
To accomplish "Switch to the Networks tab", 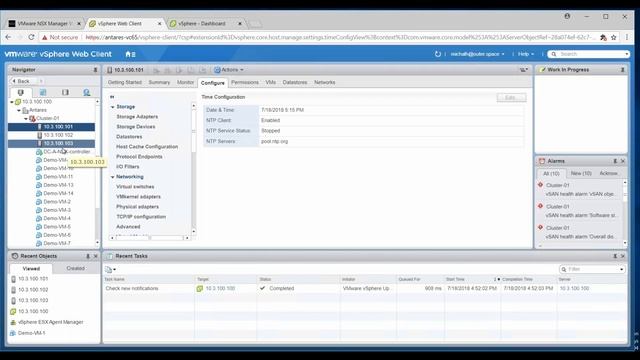I will coord(324,82).
